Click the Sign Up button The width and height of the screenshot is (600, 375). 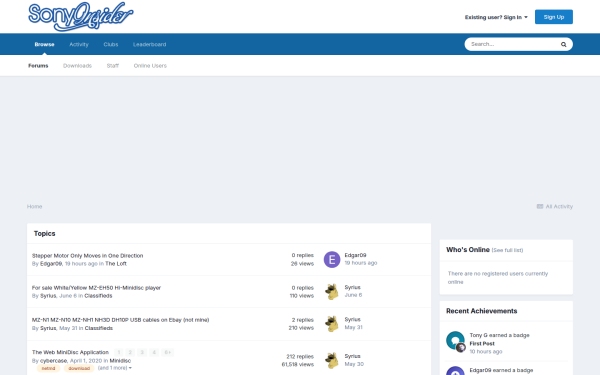coord(554,17)
